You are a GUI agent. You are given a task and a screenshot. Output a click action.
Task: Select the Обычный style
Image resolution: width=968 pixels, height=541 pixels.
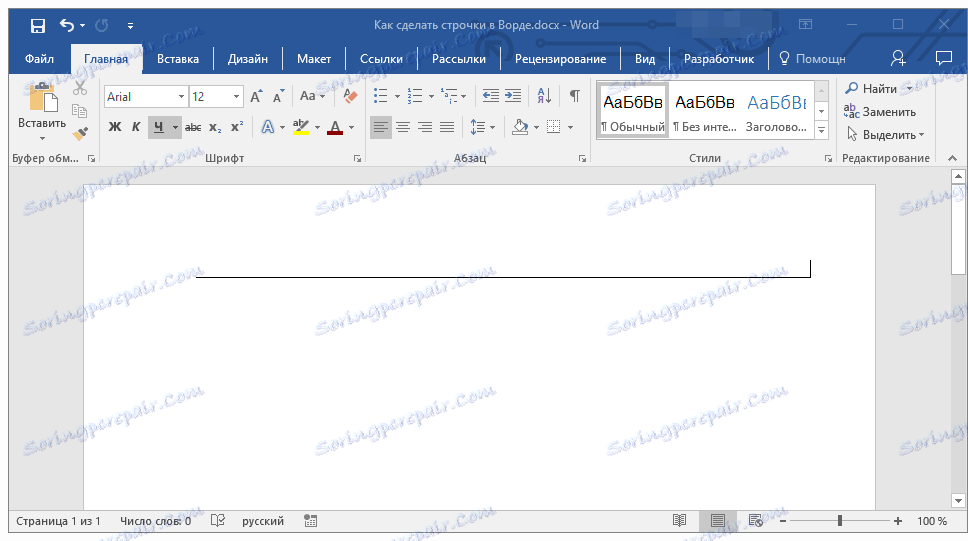633,111
